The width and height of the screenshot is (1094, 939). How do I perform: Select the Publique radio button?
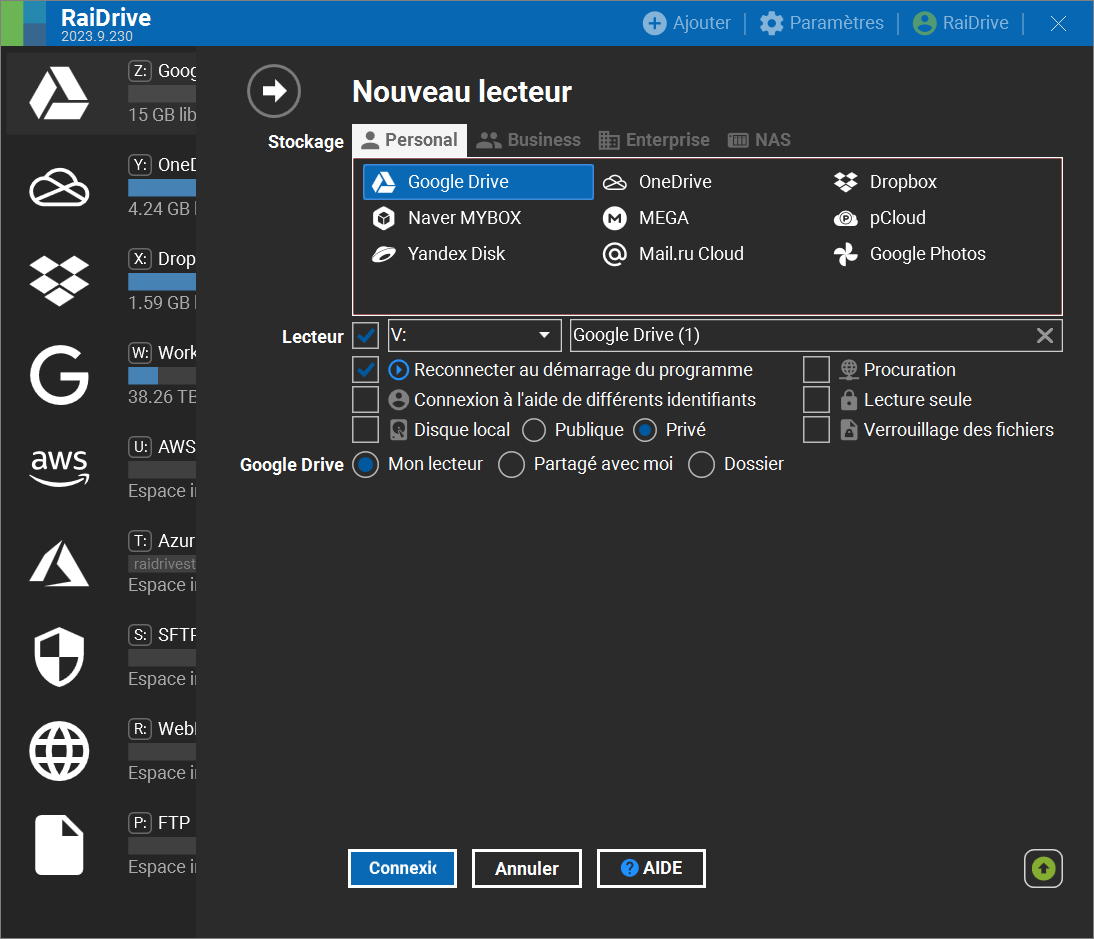coord(535,430)
